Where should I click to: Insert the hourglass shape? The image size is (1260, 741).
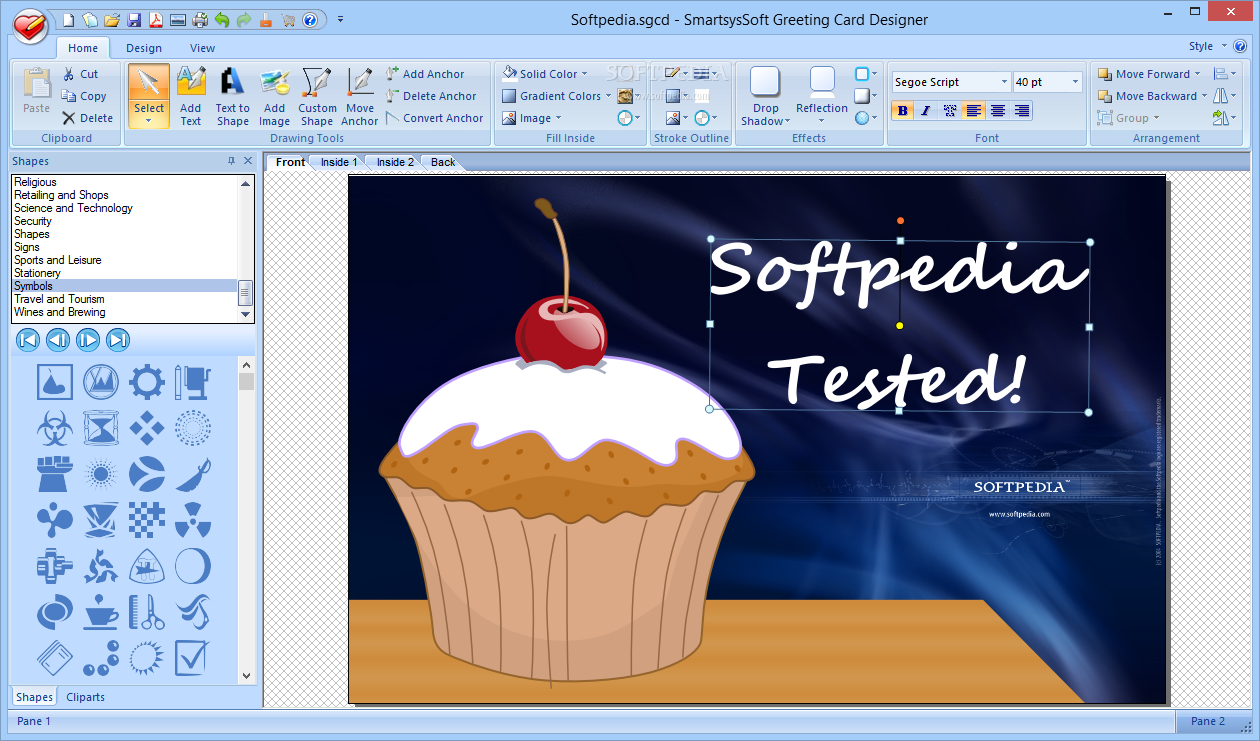point(101,428)
